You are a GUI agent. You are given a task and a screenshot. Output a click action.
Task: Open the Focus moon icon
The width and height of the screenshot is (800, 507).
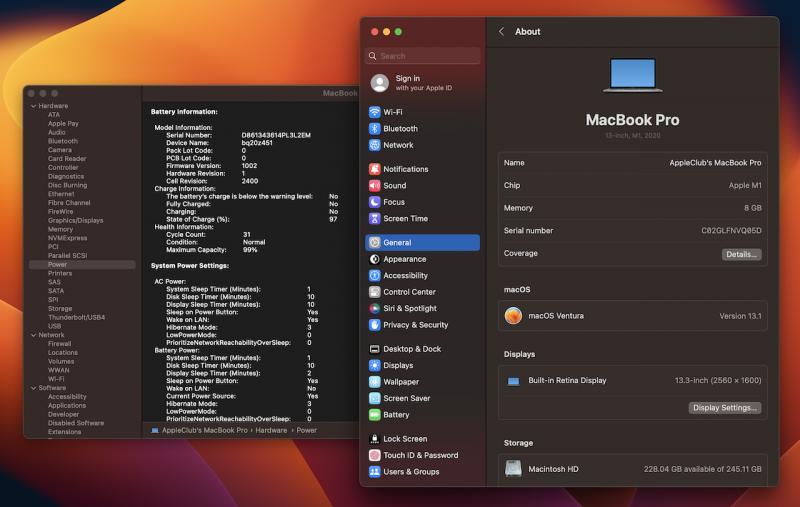point(374,202)
